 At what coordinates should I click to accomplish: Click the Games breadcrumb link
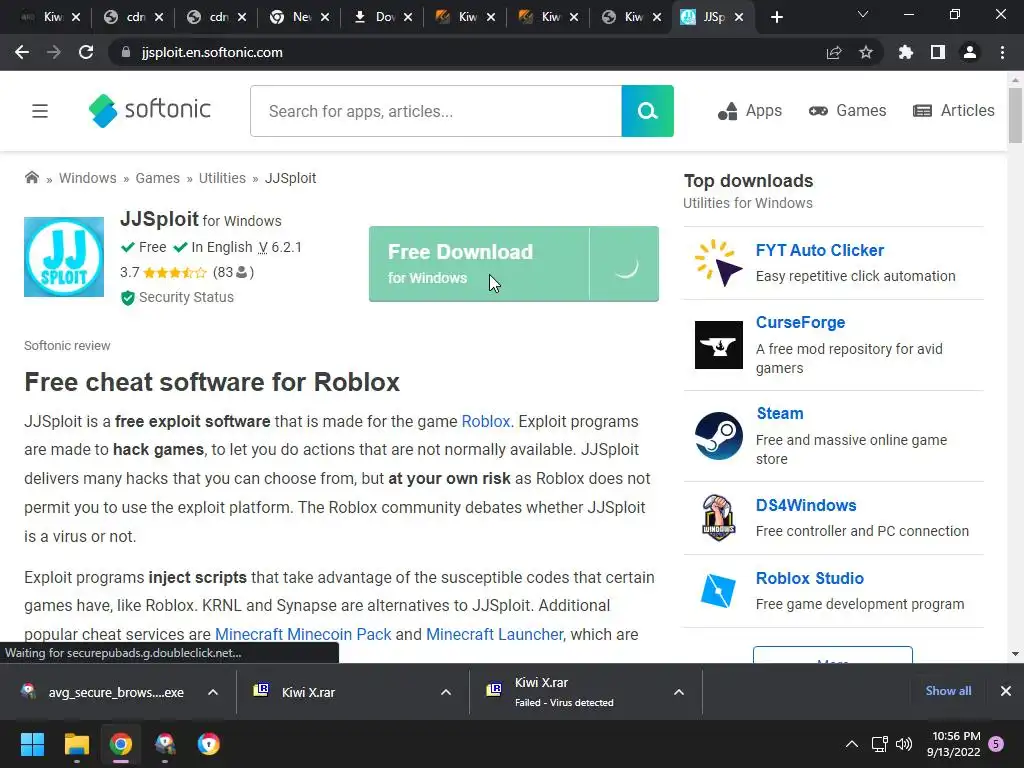coord(157,178)
